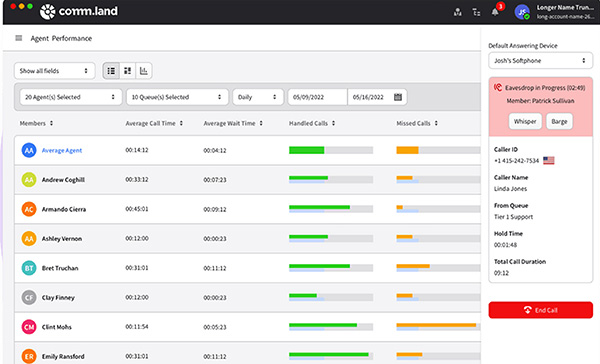Viewport: 600px width, 364px height.
Task: Select the Emily Ransford name
Action: [x=63, y=356]
